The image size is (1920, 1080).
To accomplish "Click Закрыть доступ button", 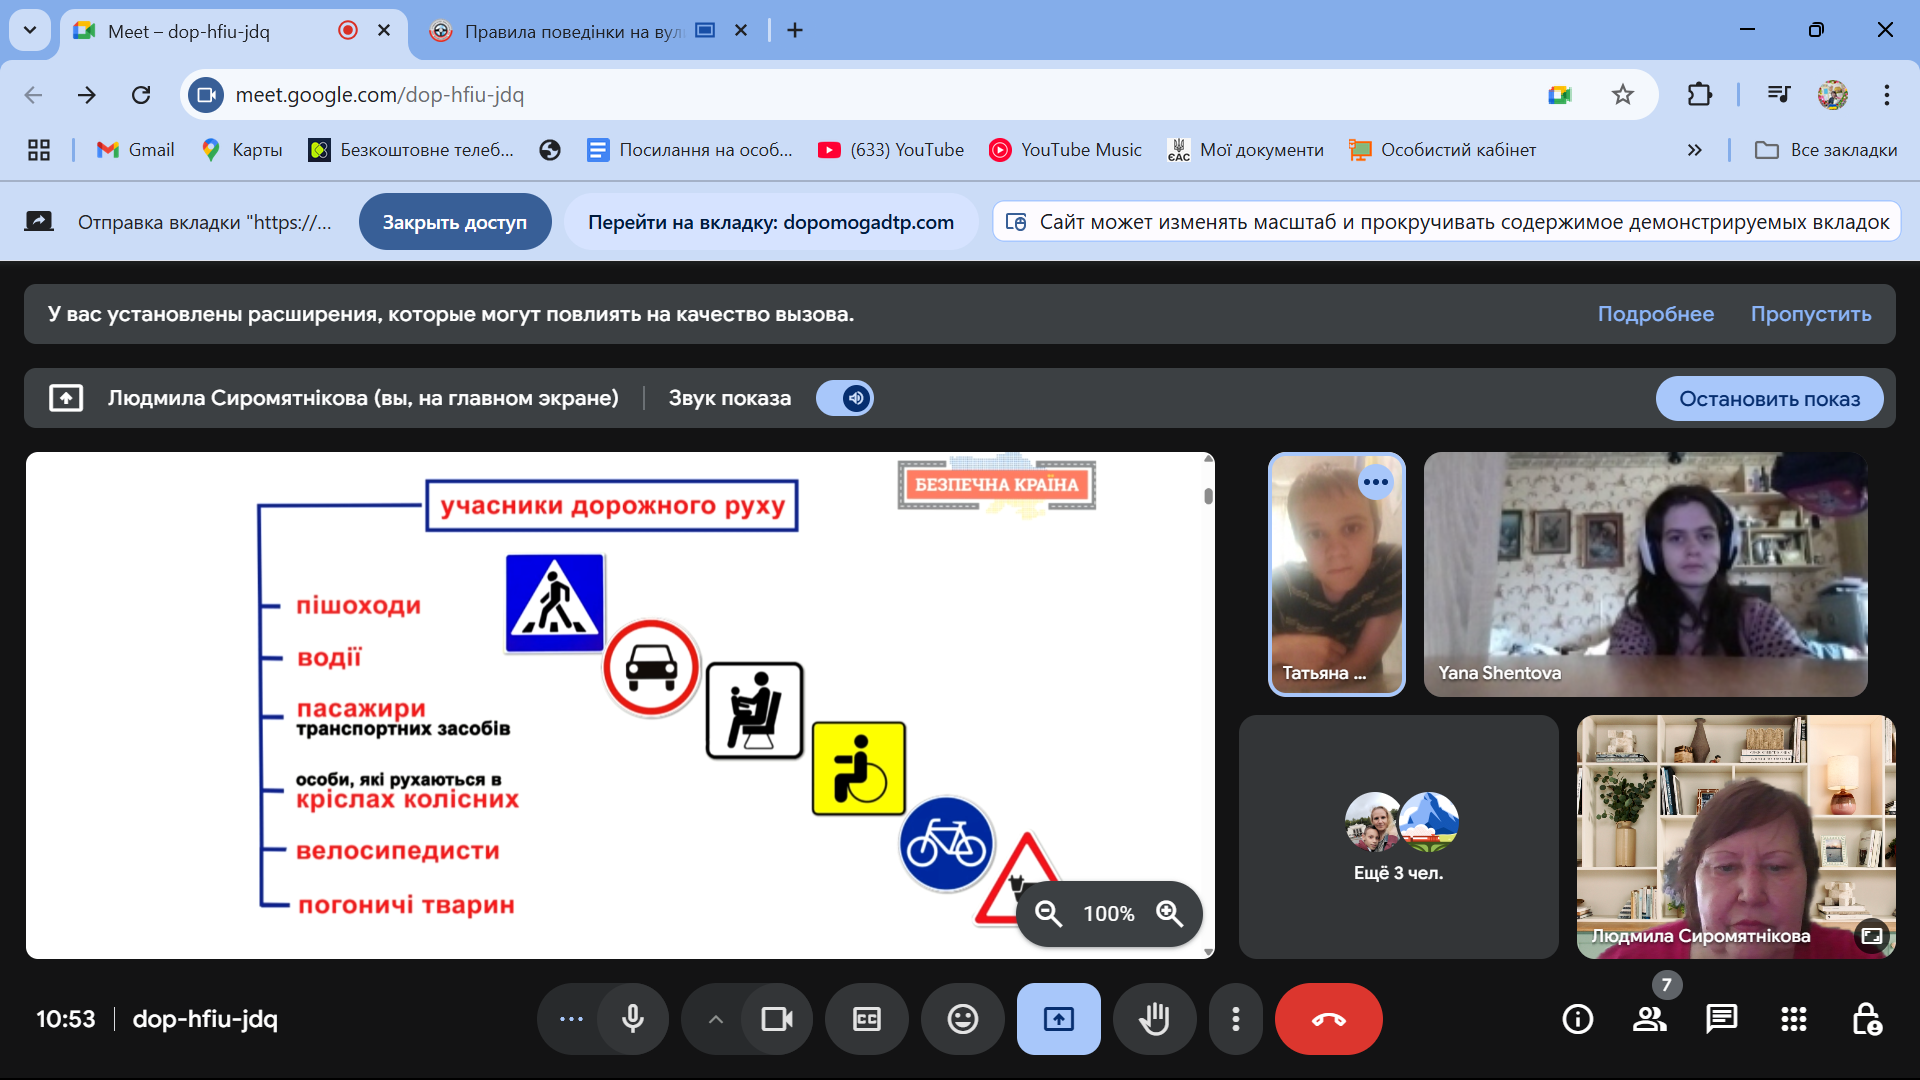I will click(455, 222).
